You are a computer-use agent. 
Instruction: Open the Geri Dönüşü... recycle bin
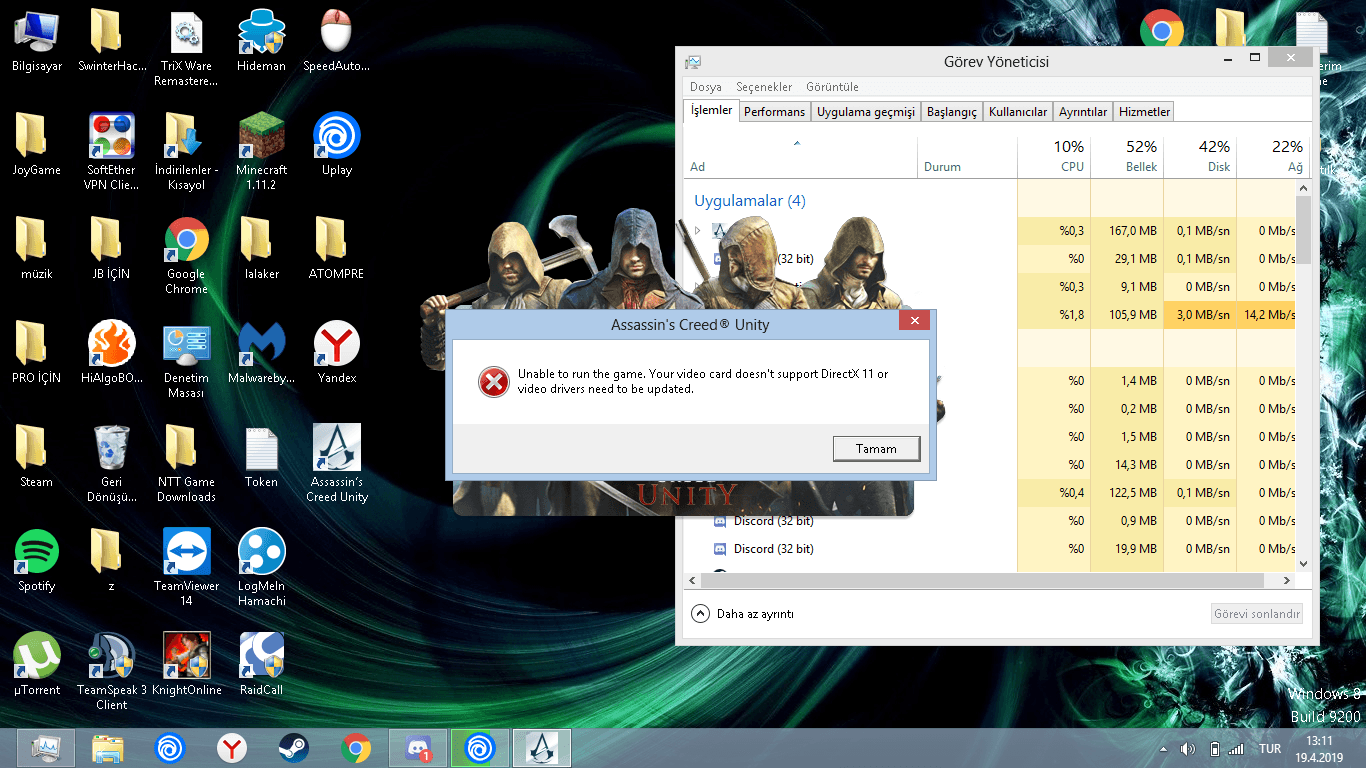point(111,464)
